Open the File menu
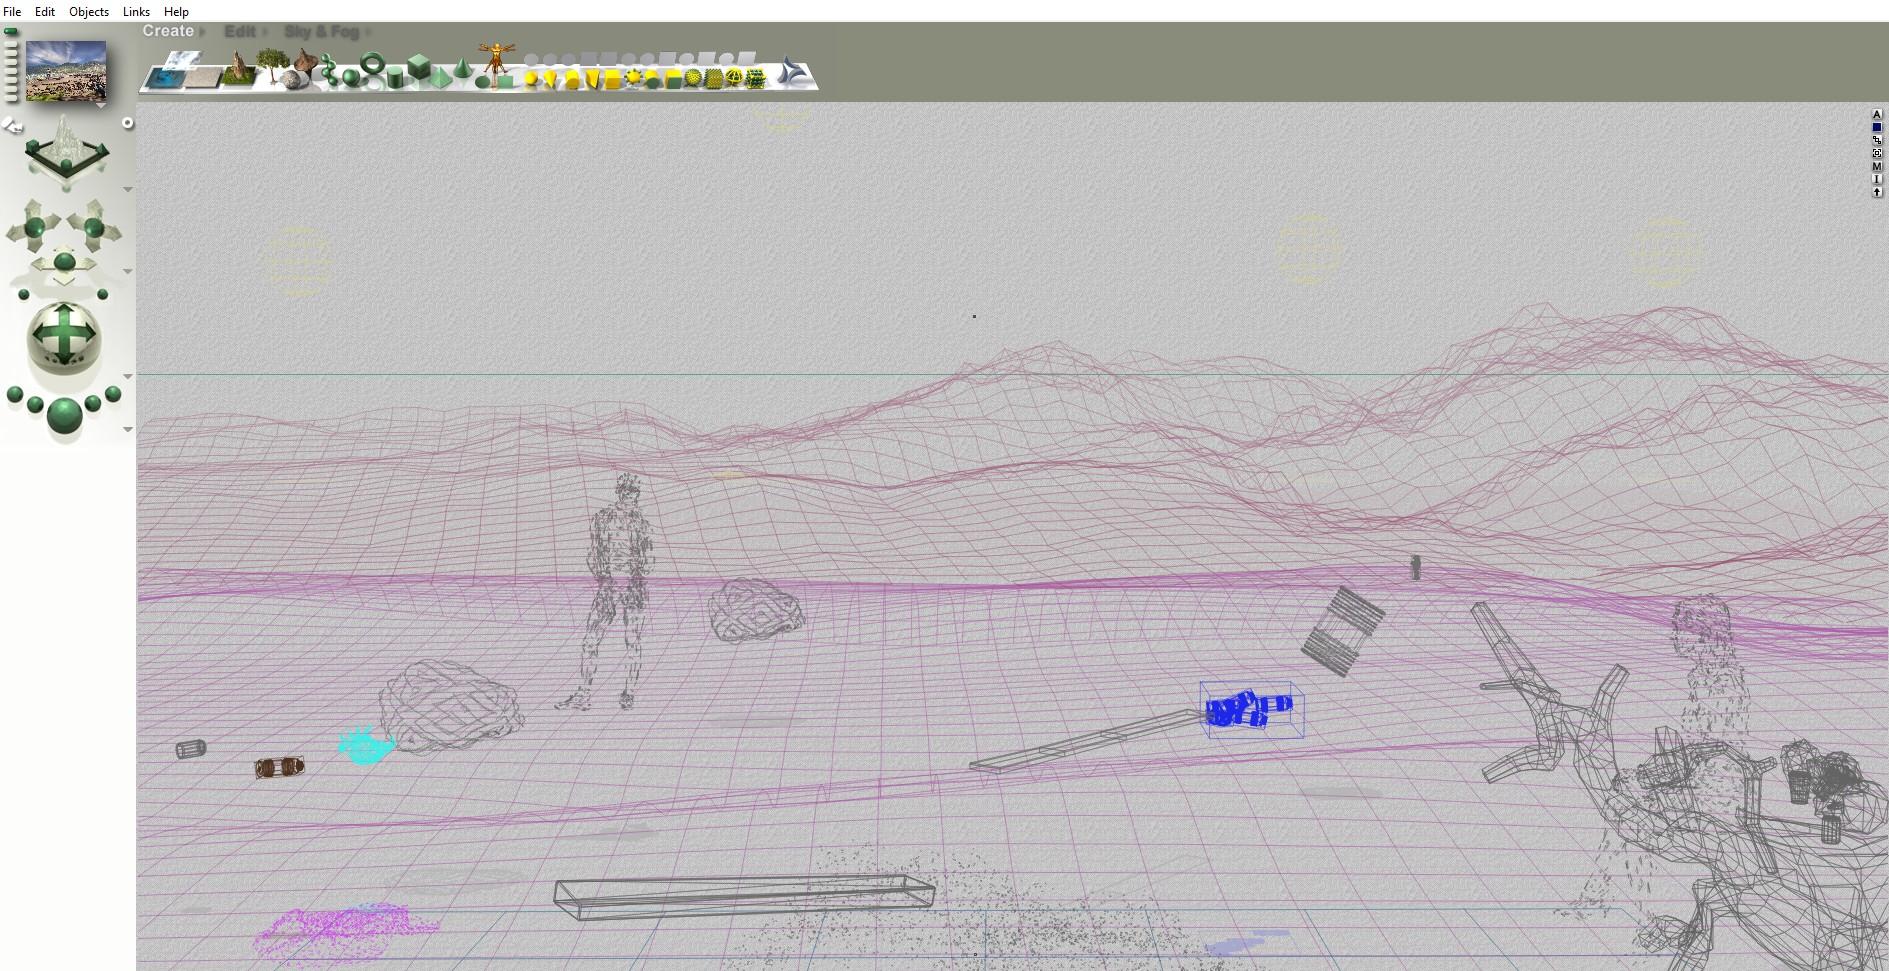 pos(12,12)
